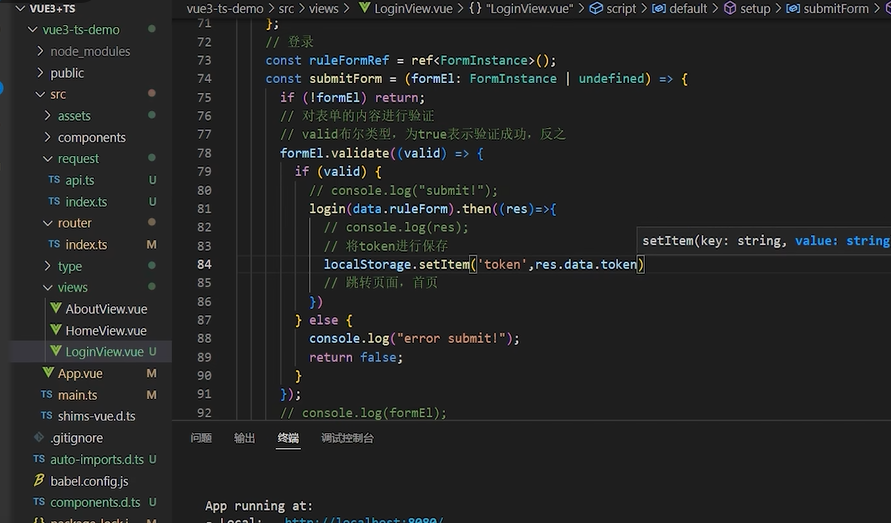Click formEl.validate call on line 78
Image resolution: width=891 pixels, height=523 pixels.
click(335, 153)
